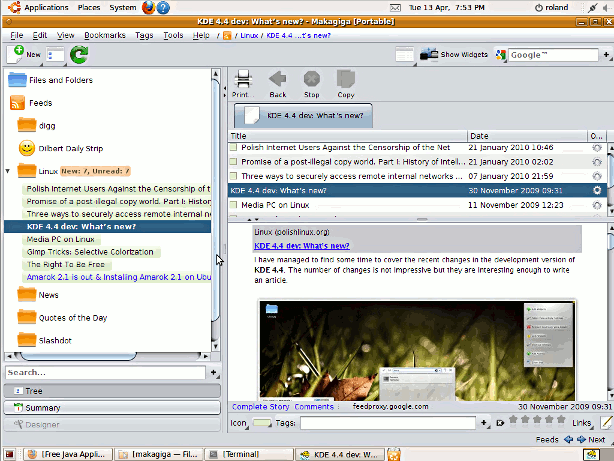Click the gear icon on the Media PC on Linux row

[597, 205]
